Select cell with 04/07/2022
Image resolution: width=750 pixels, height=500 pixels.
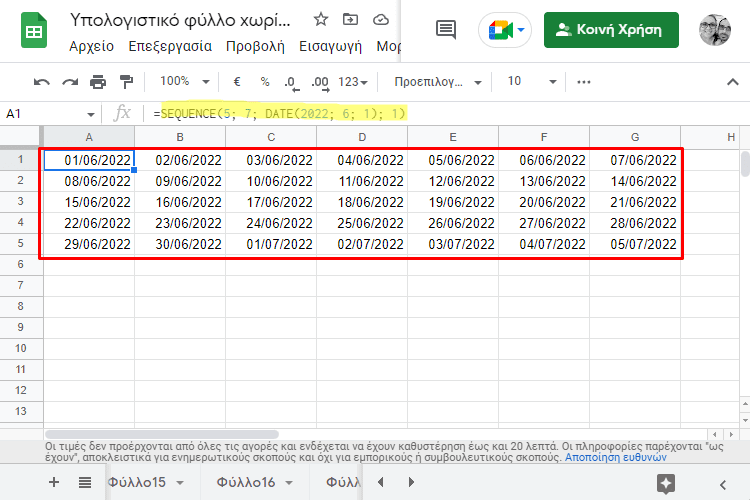[544, 244]
